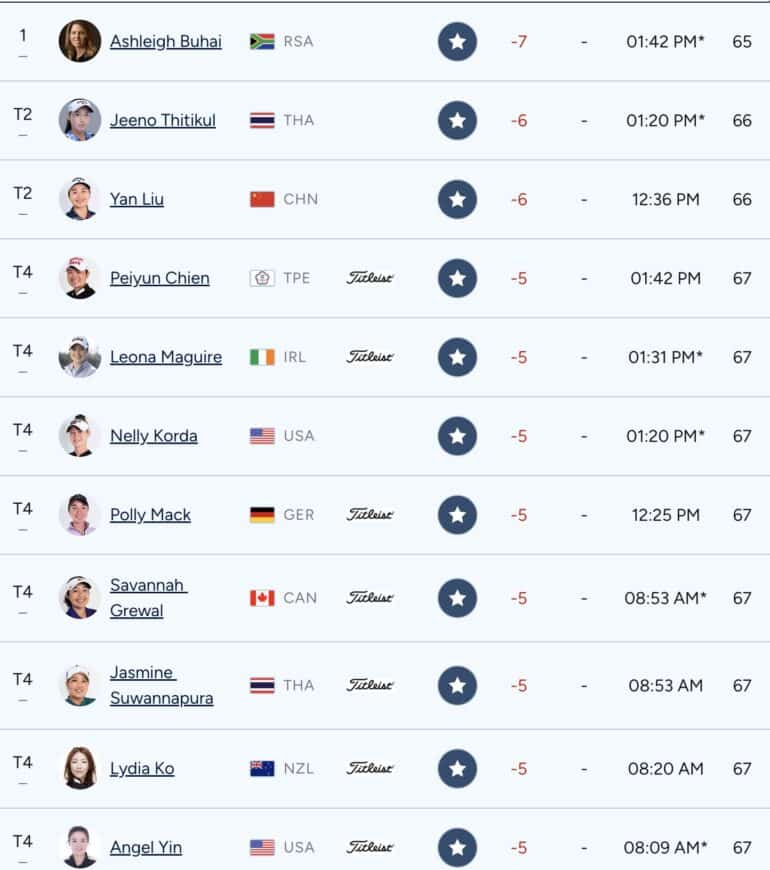
Task: Open Nelly Korda's player page
Action: click(154, 436)
